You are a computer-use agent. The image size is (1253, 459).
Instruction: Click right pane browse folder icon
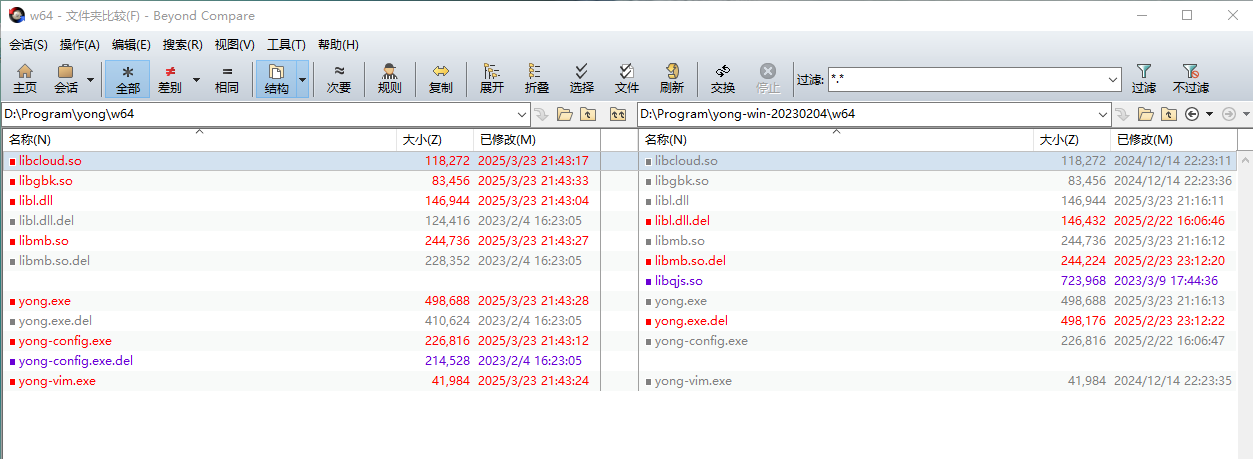1146,114
